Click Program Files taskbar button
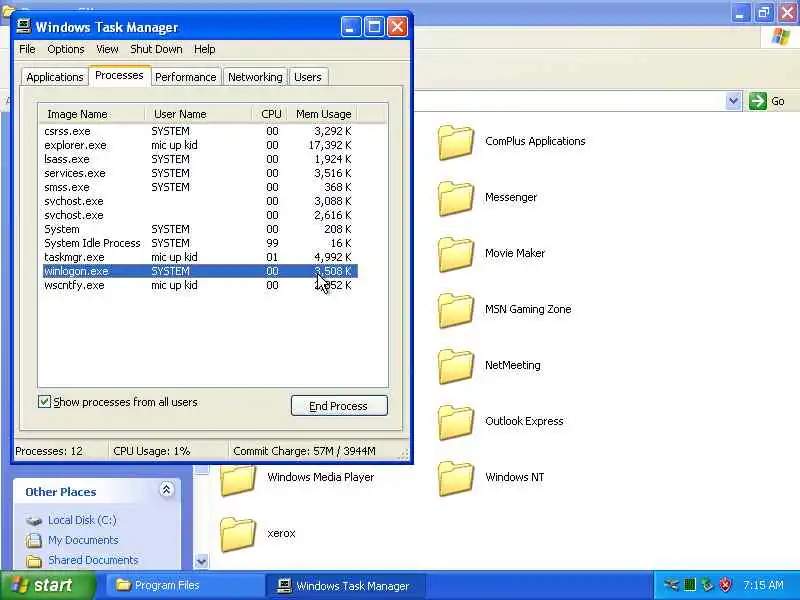The image size is (800, 600). click(184, 585)
